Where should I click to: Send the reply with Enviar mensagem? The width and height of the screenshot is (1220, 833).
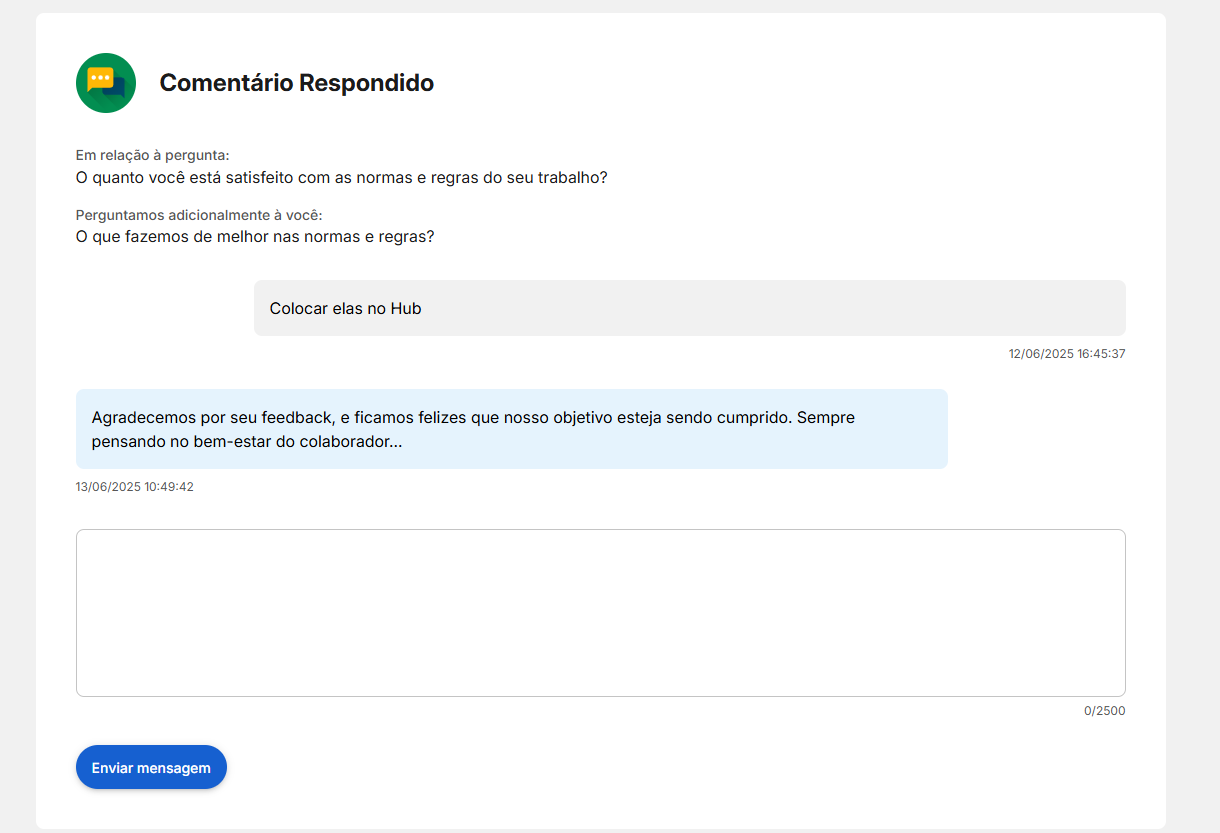point(151,767)
